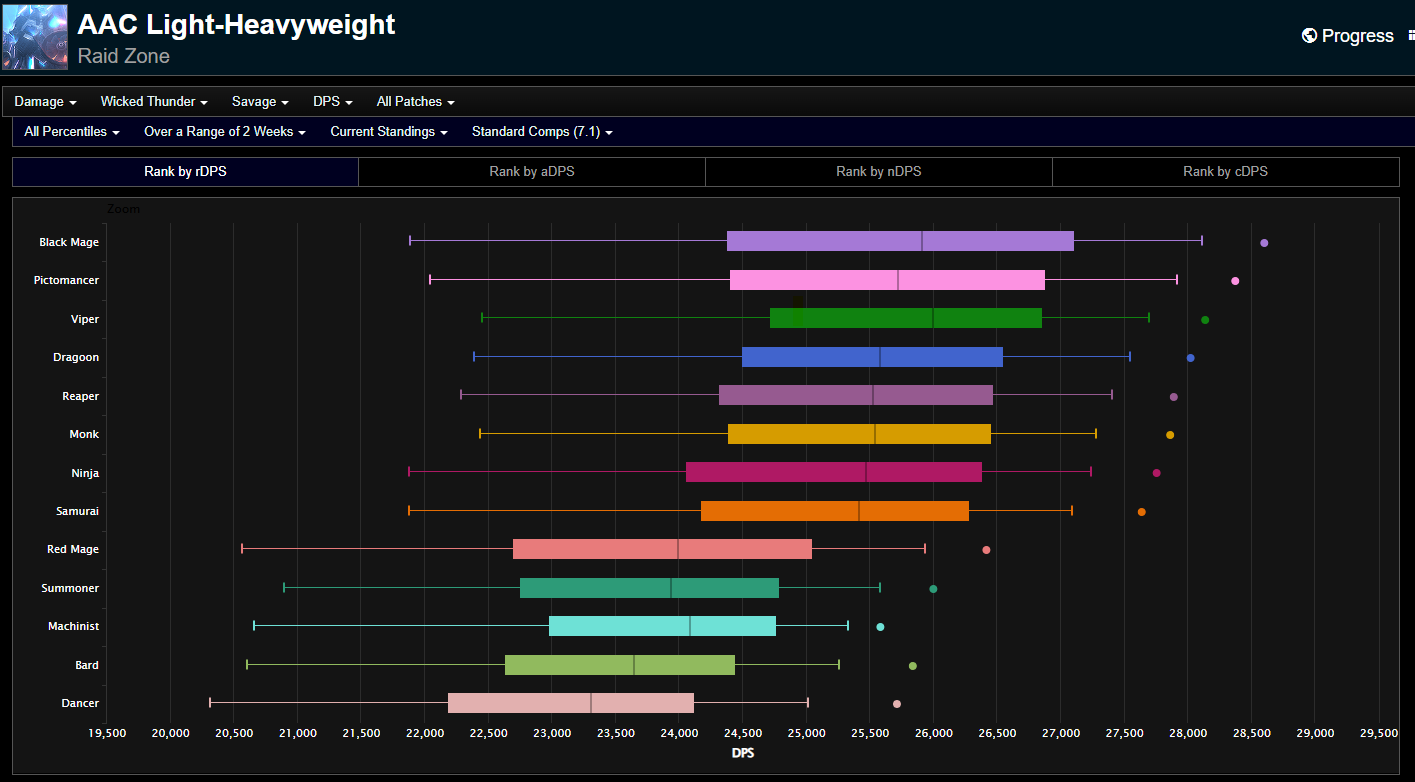Click the pink Pictomancer box bar
This screenshot has width=1415, height=782.
point(887,280)
